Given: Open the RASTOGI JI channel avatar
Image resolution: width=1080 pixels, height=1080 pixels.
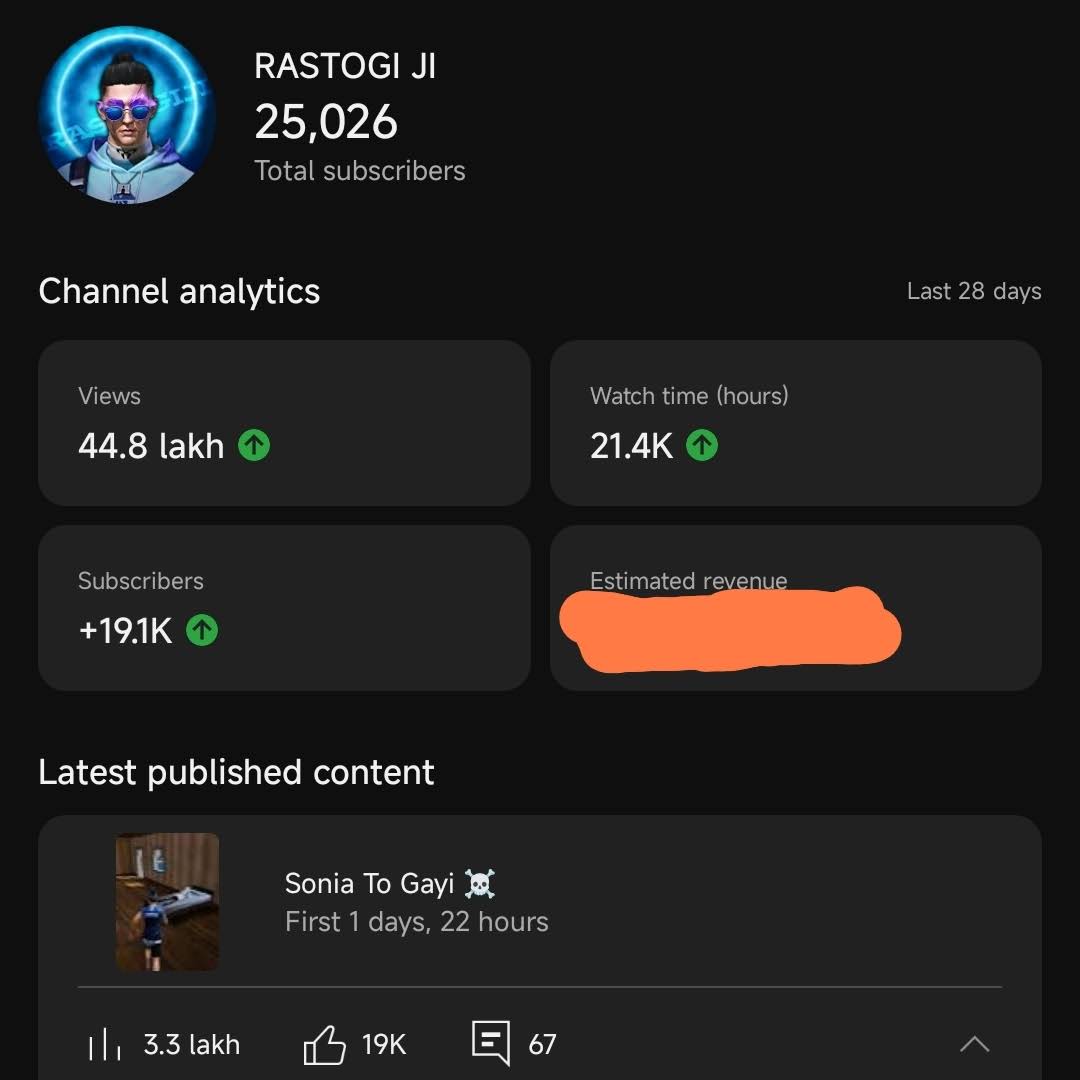Looking at the screenshot, I should pos(127,115).
